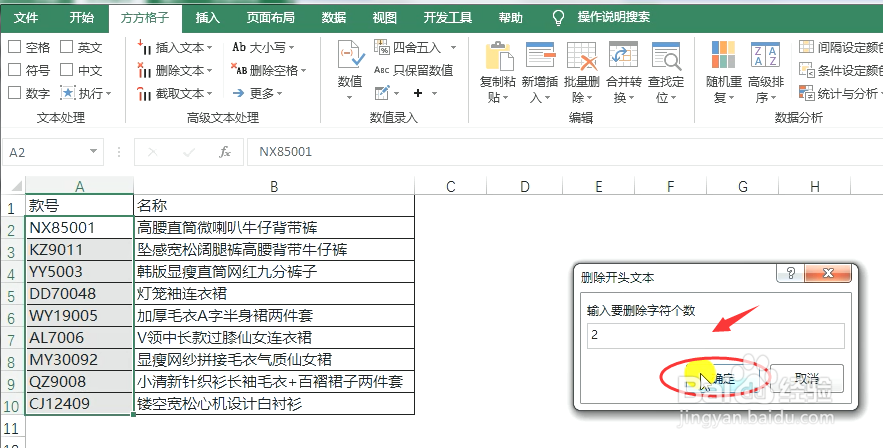The width and height of the screenshot is (883, 448).
Task: Open the 随机重复 colored grid icon
Action: pyautogui.click(x=724, y=55)
